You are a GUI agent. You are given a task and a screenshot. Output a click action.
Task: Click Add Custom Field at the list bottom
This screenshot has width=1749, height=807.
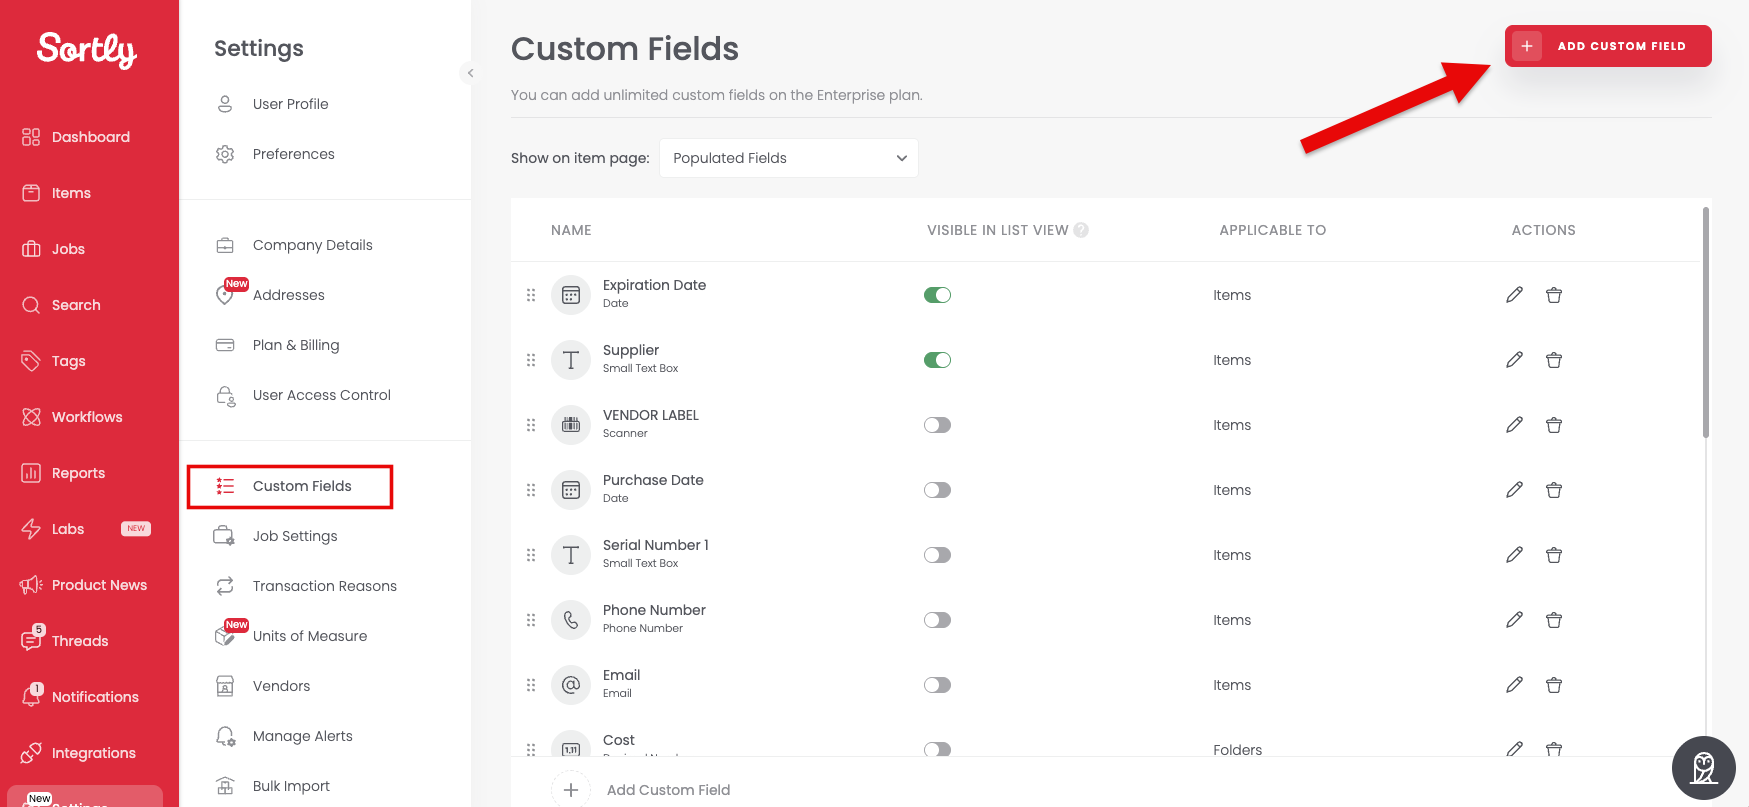coord(668,790)
